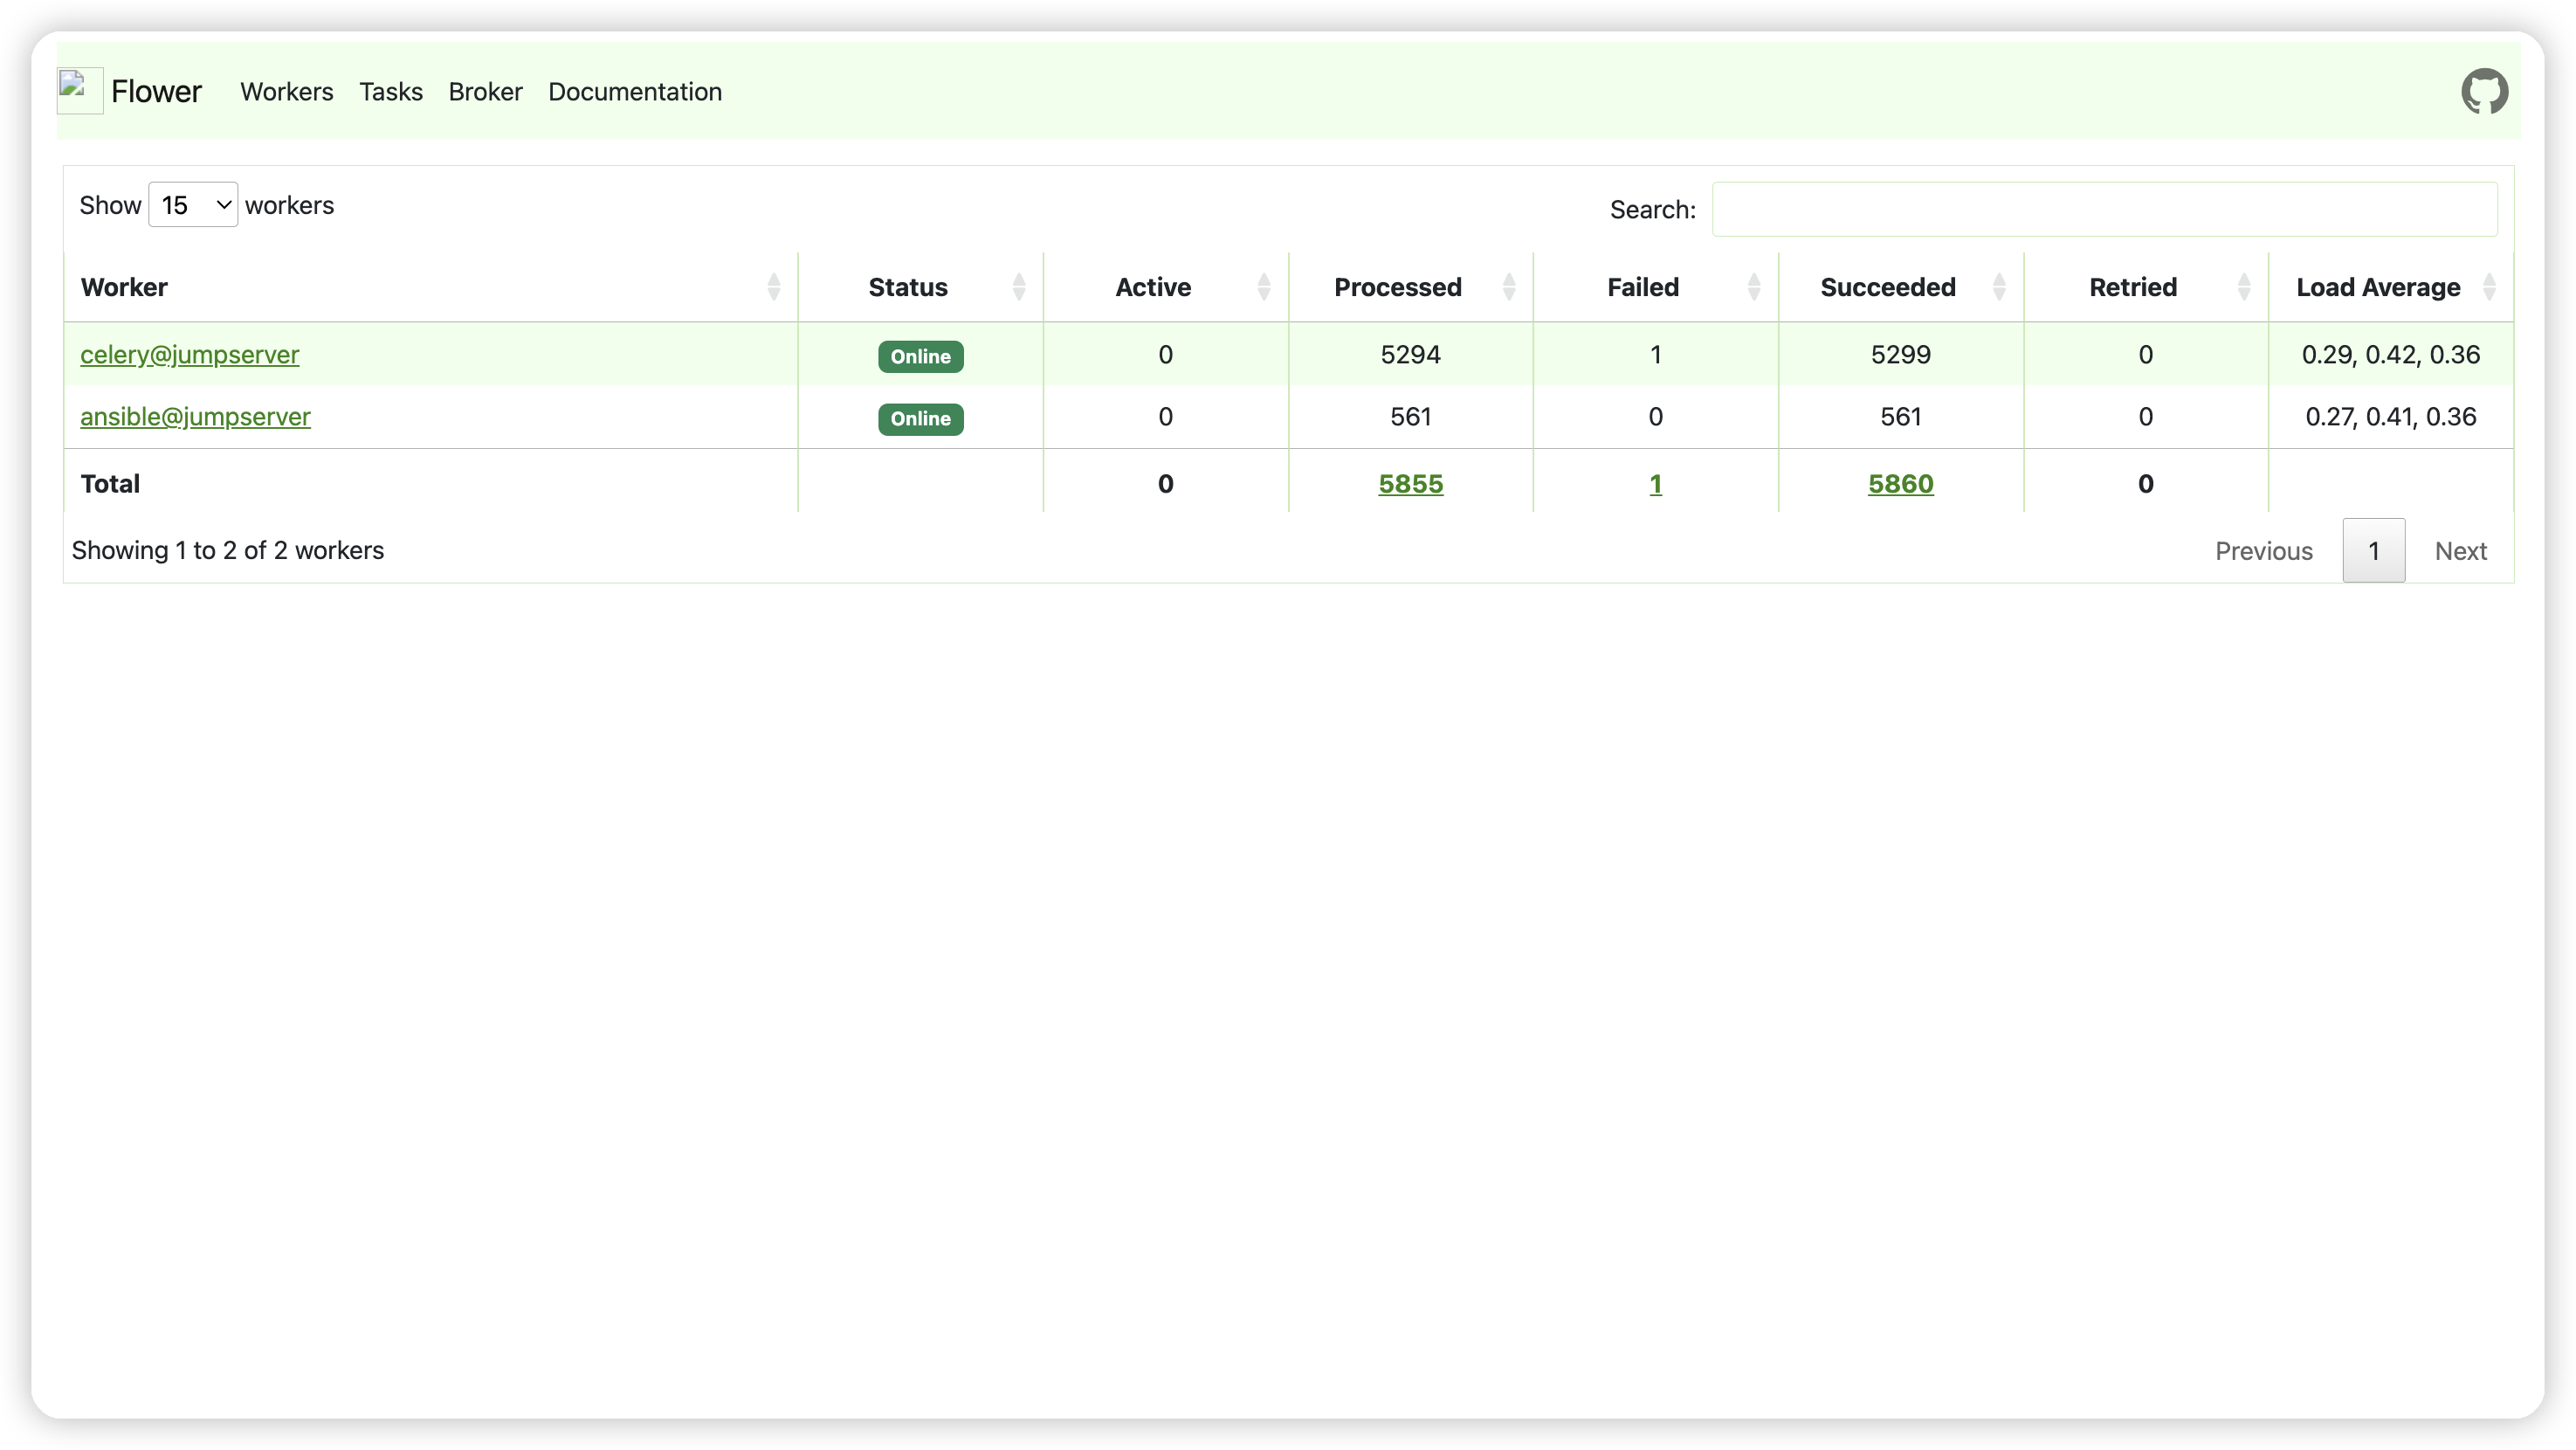The image size is (2576, 1450).
Task: Open the Show workers count dropdown
Action: pos(193,205)
